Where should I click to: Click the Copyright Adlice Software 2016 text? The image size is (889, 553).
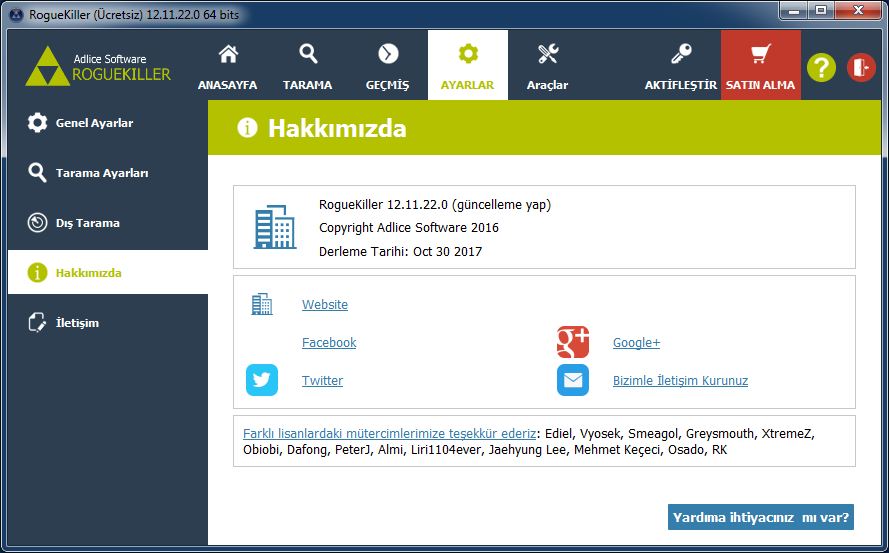click(409, 228)
